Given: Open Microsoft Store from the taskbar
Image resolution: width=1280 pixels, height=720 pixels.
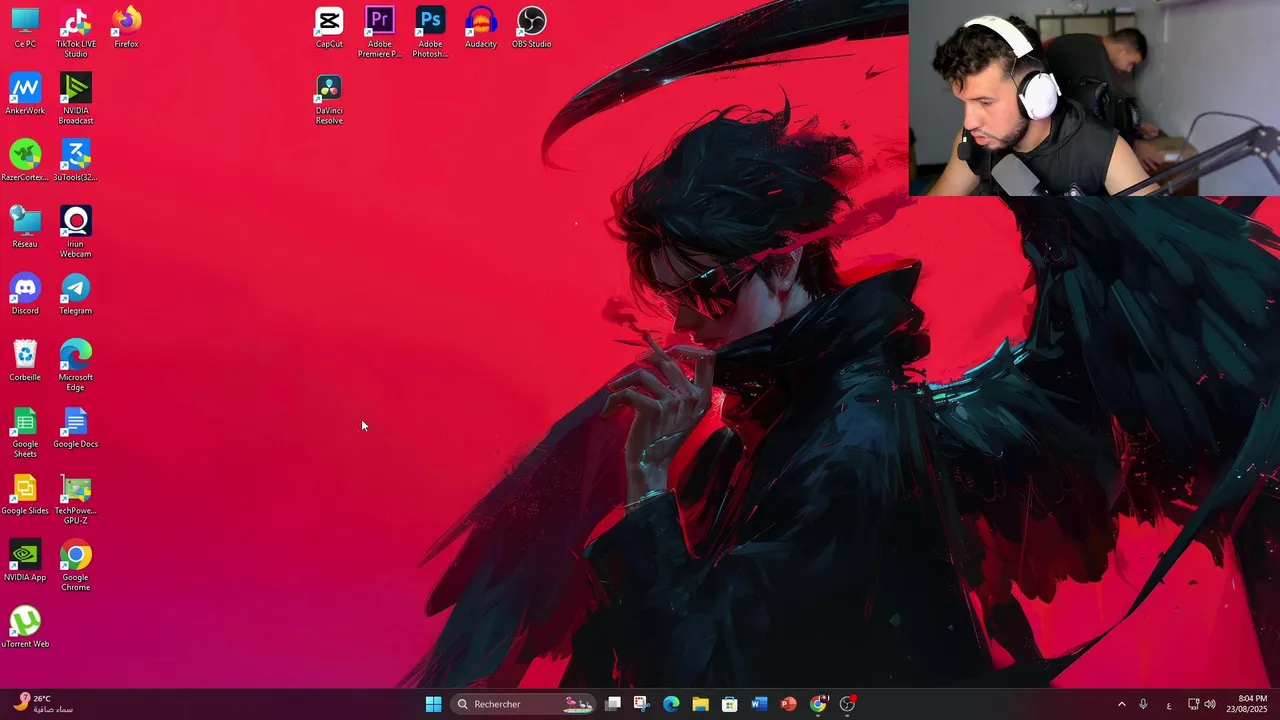Looking at the screenshot, I should [x=729, y=704].
